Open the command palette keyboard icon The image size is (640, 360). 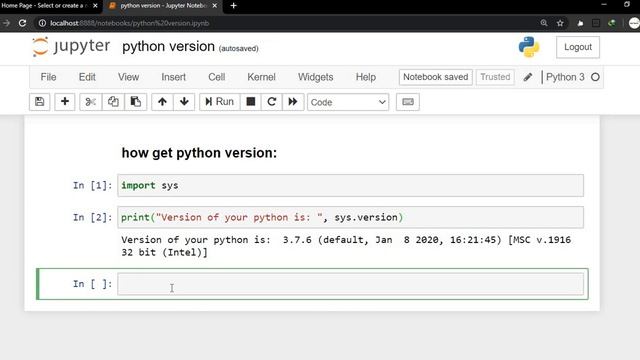click(x=408, y=102)
